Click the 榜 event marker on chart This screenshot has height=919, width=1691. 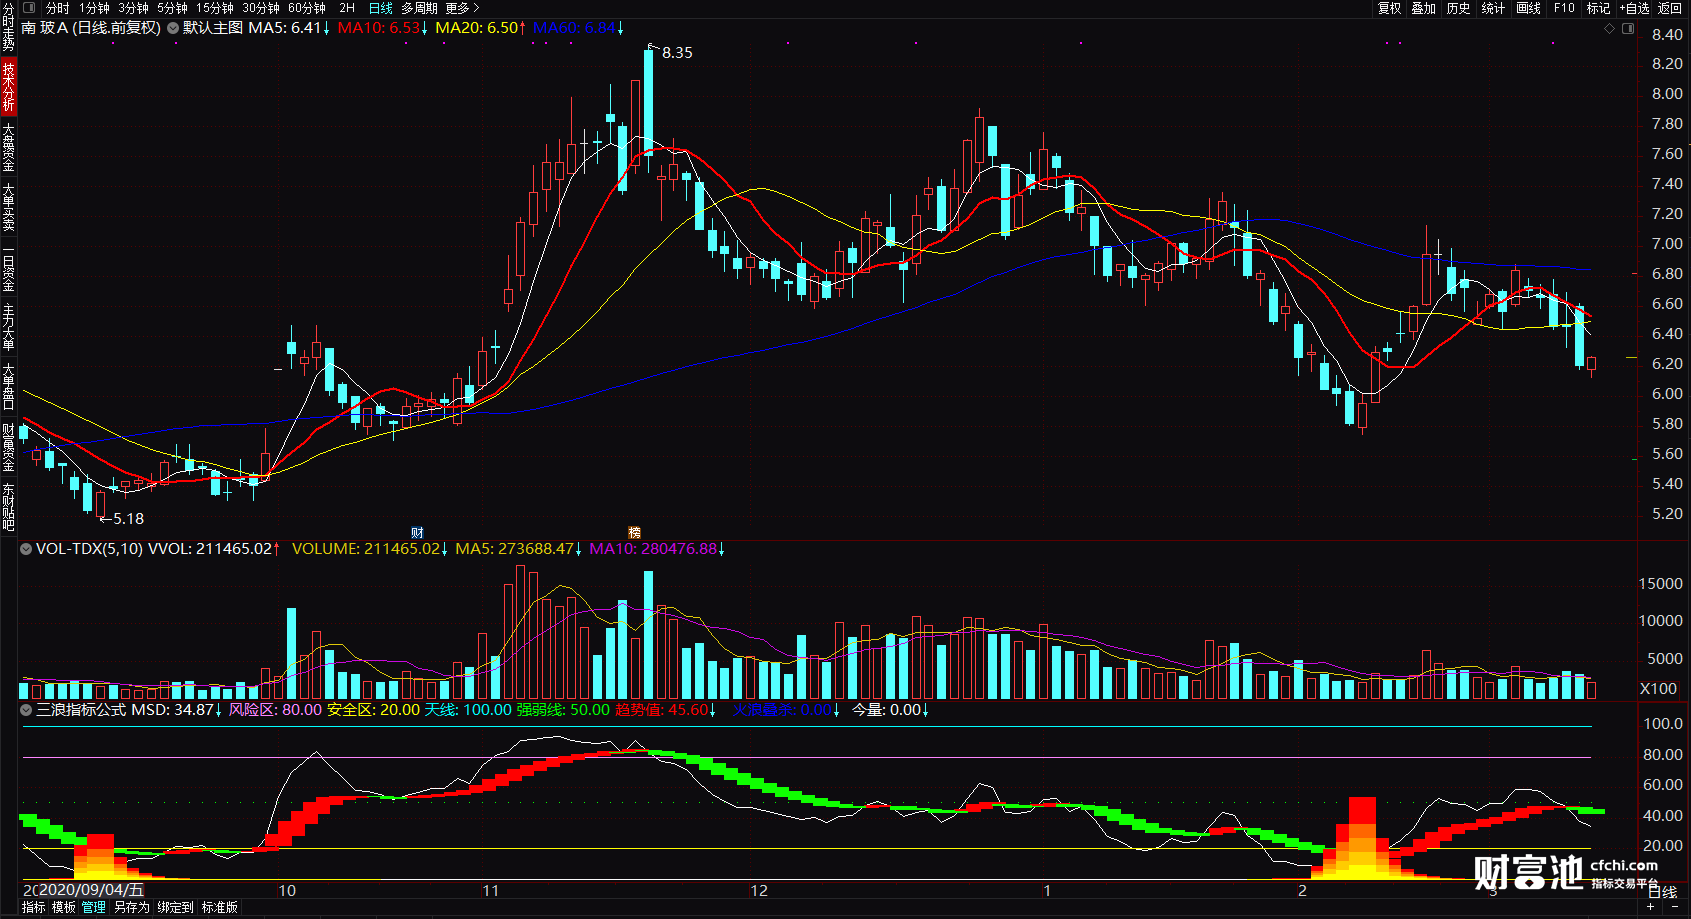[634, 533]
